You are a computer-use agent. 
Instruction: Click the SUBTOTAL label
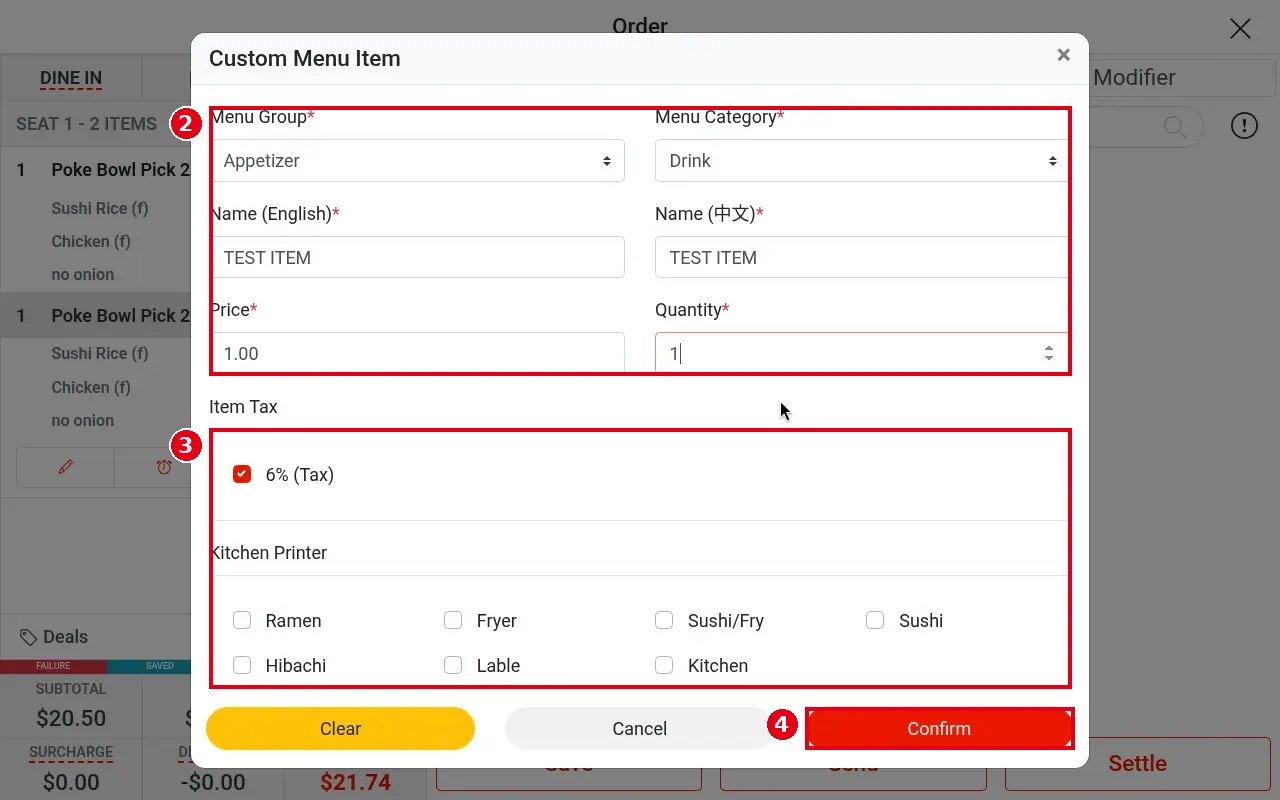pyautogui.click(x=71, y=689)
